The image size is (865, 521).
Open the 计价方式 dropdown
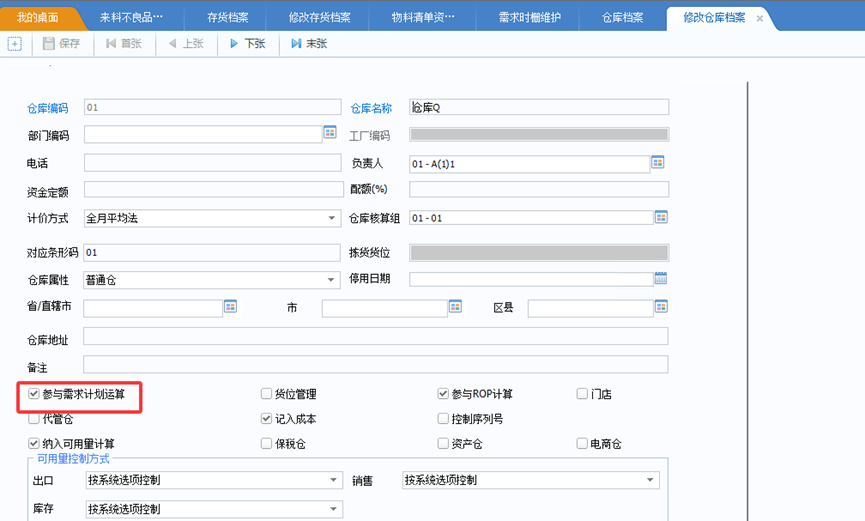212,218
